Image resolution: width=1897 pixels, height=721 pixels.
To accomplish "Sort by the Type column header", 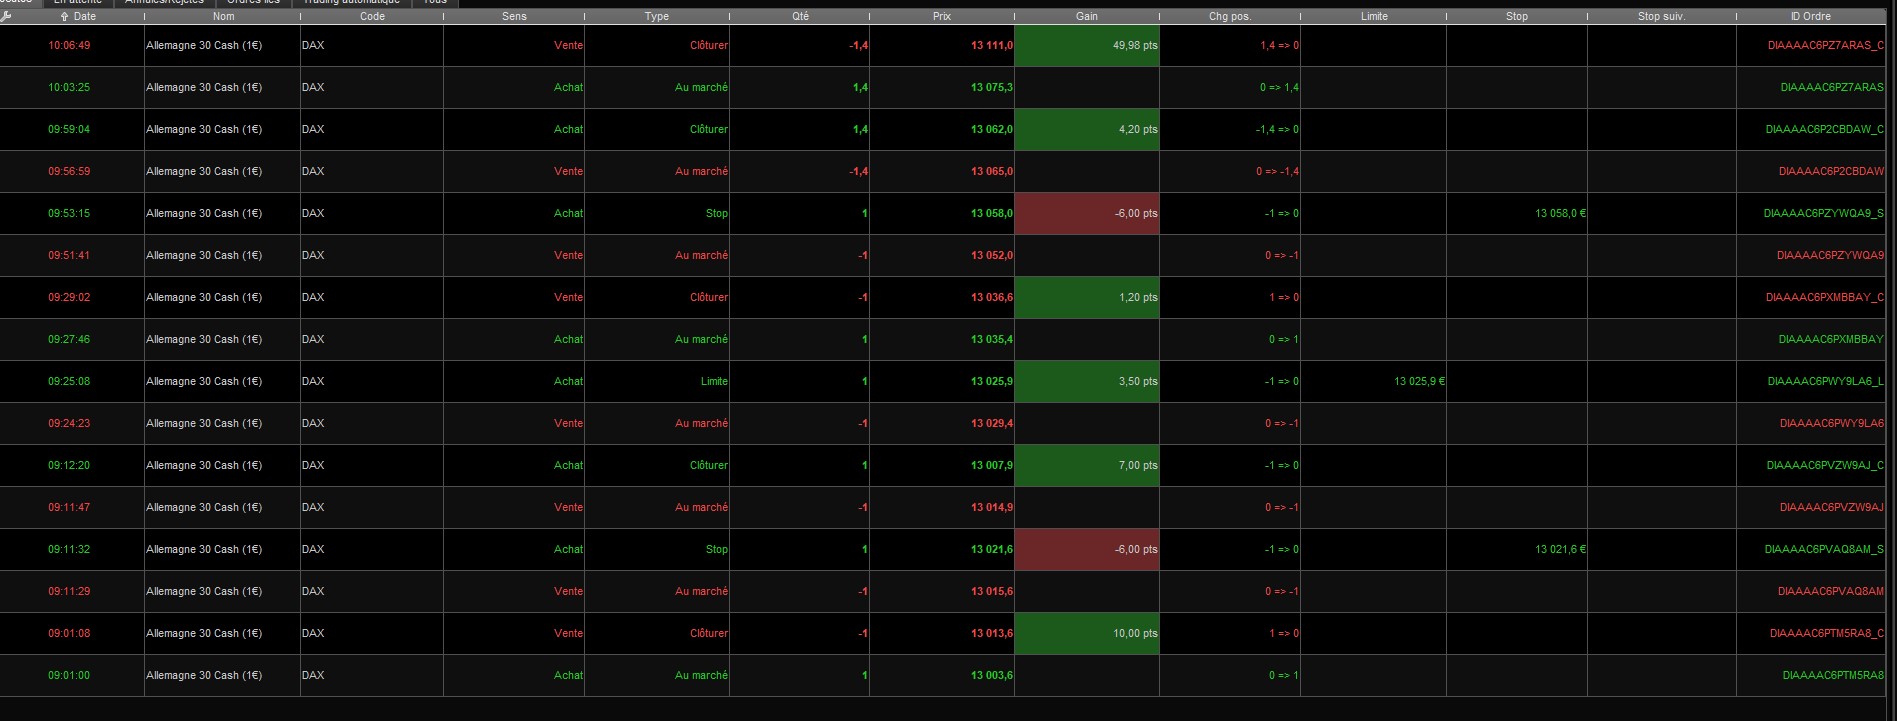I will pos(656,17).
